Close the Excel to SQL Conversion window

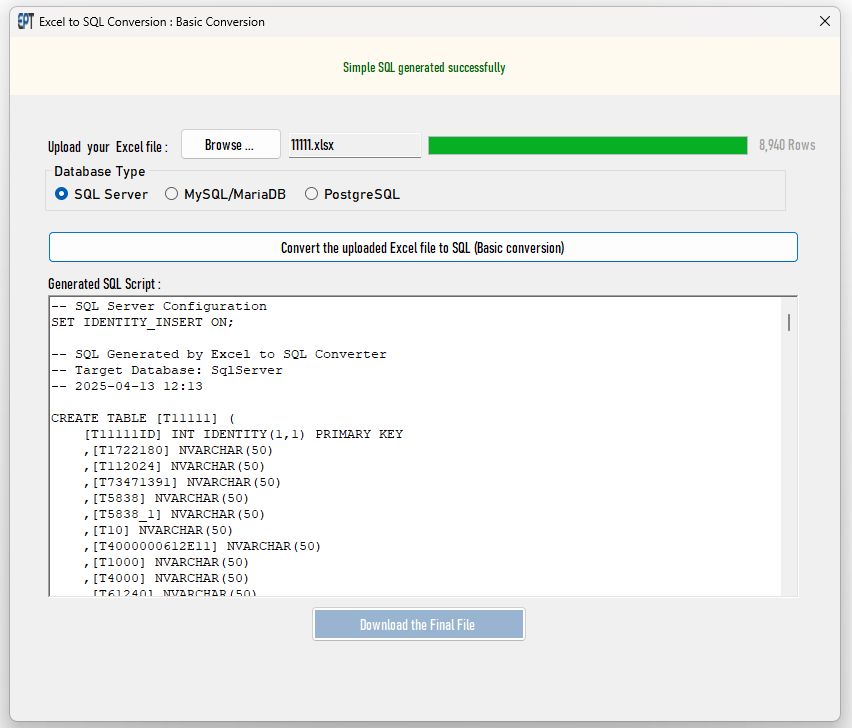tap(825, 21)
